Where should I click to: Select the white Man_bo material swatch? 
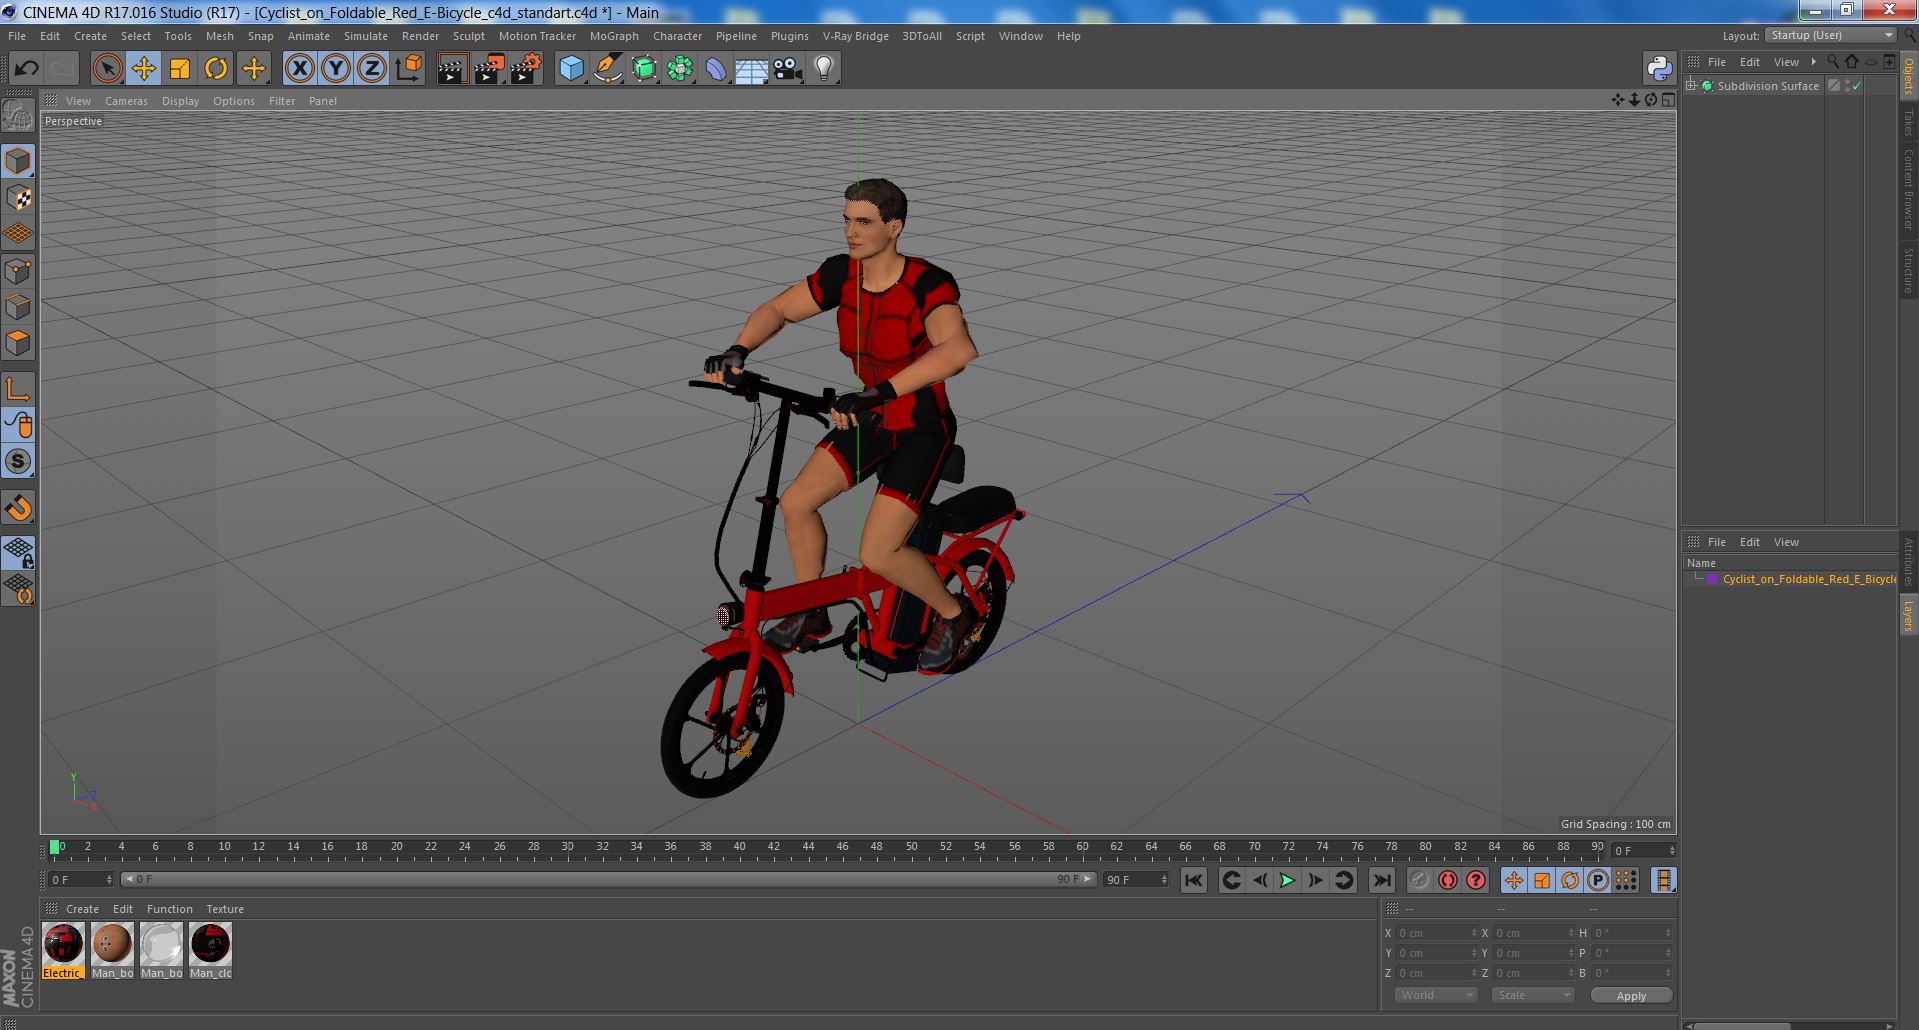click(x=161, y=950)
